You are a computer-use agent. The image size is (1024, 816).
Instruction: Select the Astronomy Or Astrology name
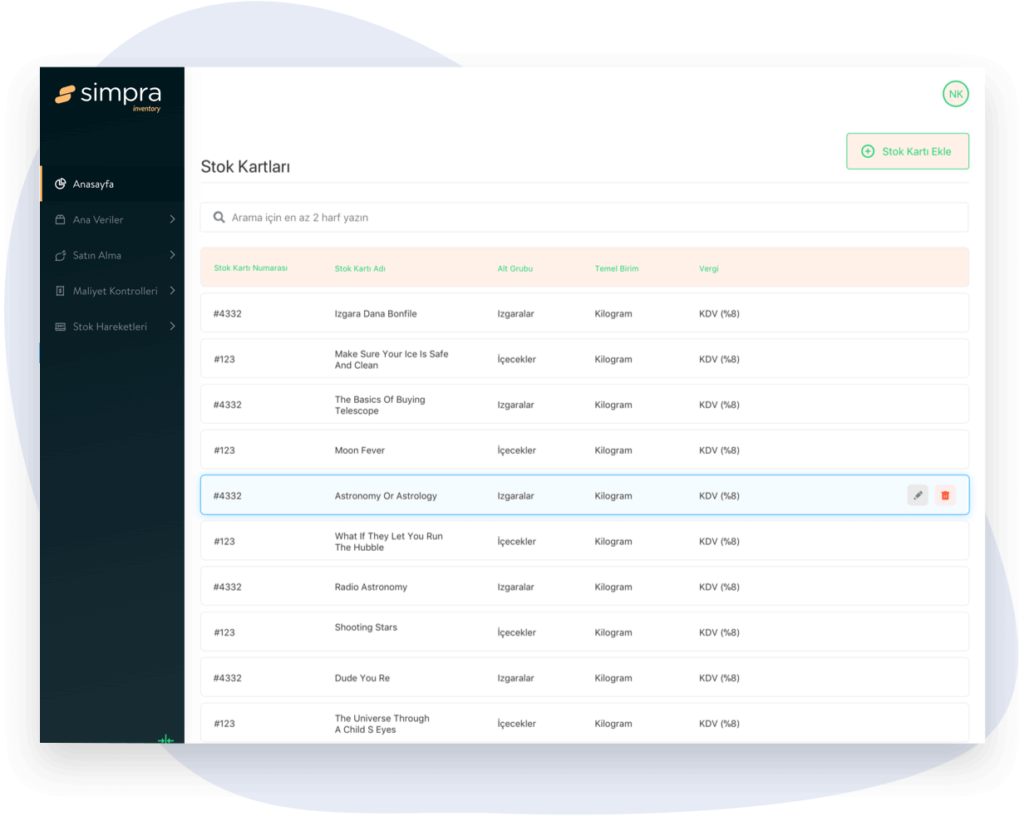(x=386, y=496)
